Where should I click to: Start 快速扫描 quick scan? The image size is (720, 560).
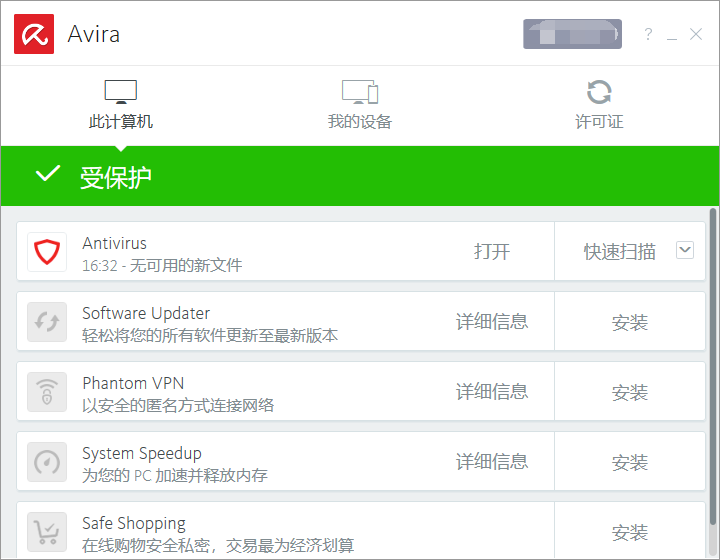(619, 252)
